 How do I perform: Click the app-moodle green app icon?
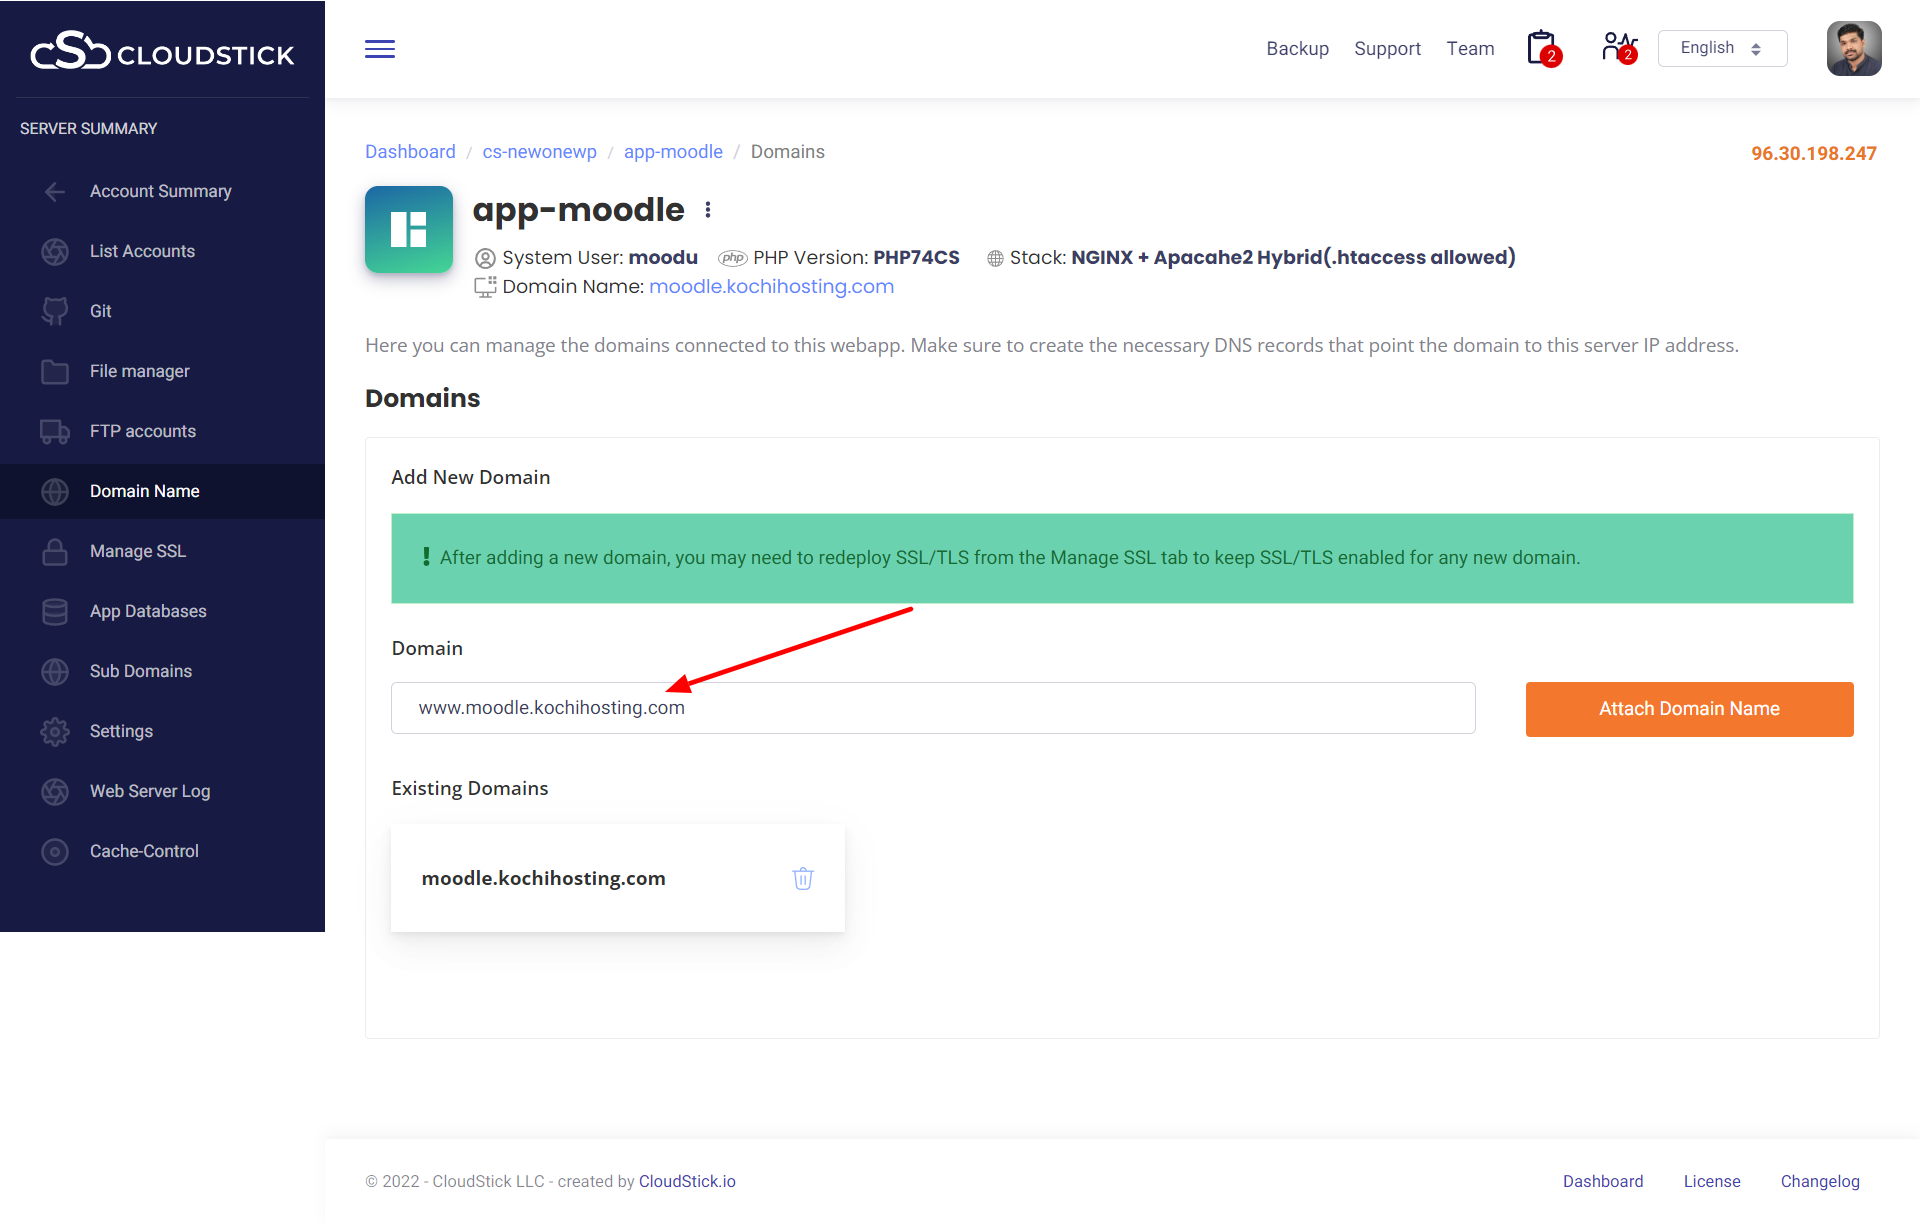click(409, 229)
